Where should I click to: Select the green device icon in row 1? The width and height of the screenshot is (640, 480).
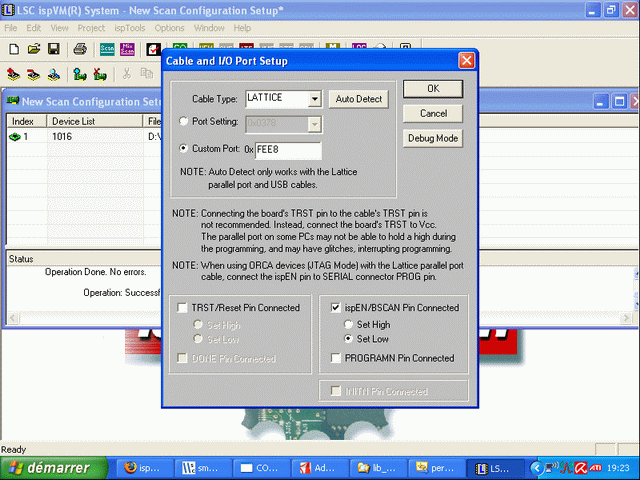15,136
